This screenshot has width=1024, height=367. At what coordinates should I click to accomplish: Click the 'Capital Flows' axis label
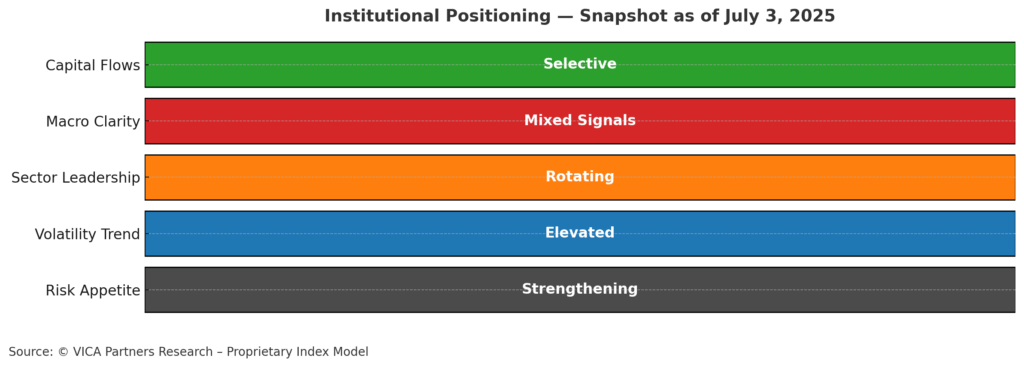click(x=93, y=65)
